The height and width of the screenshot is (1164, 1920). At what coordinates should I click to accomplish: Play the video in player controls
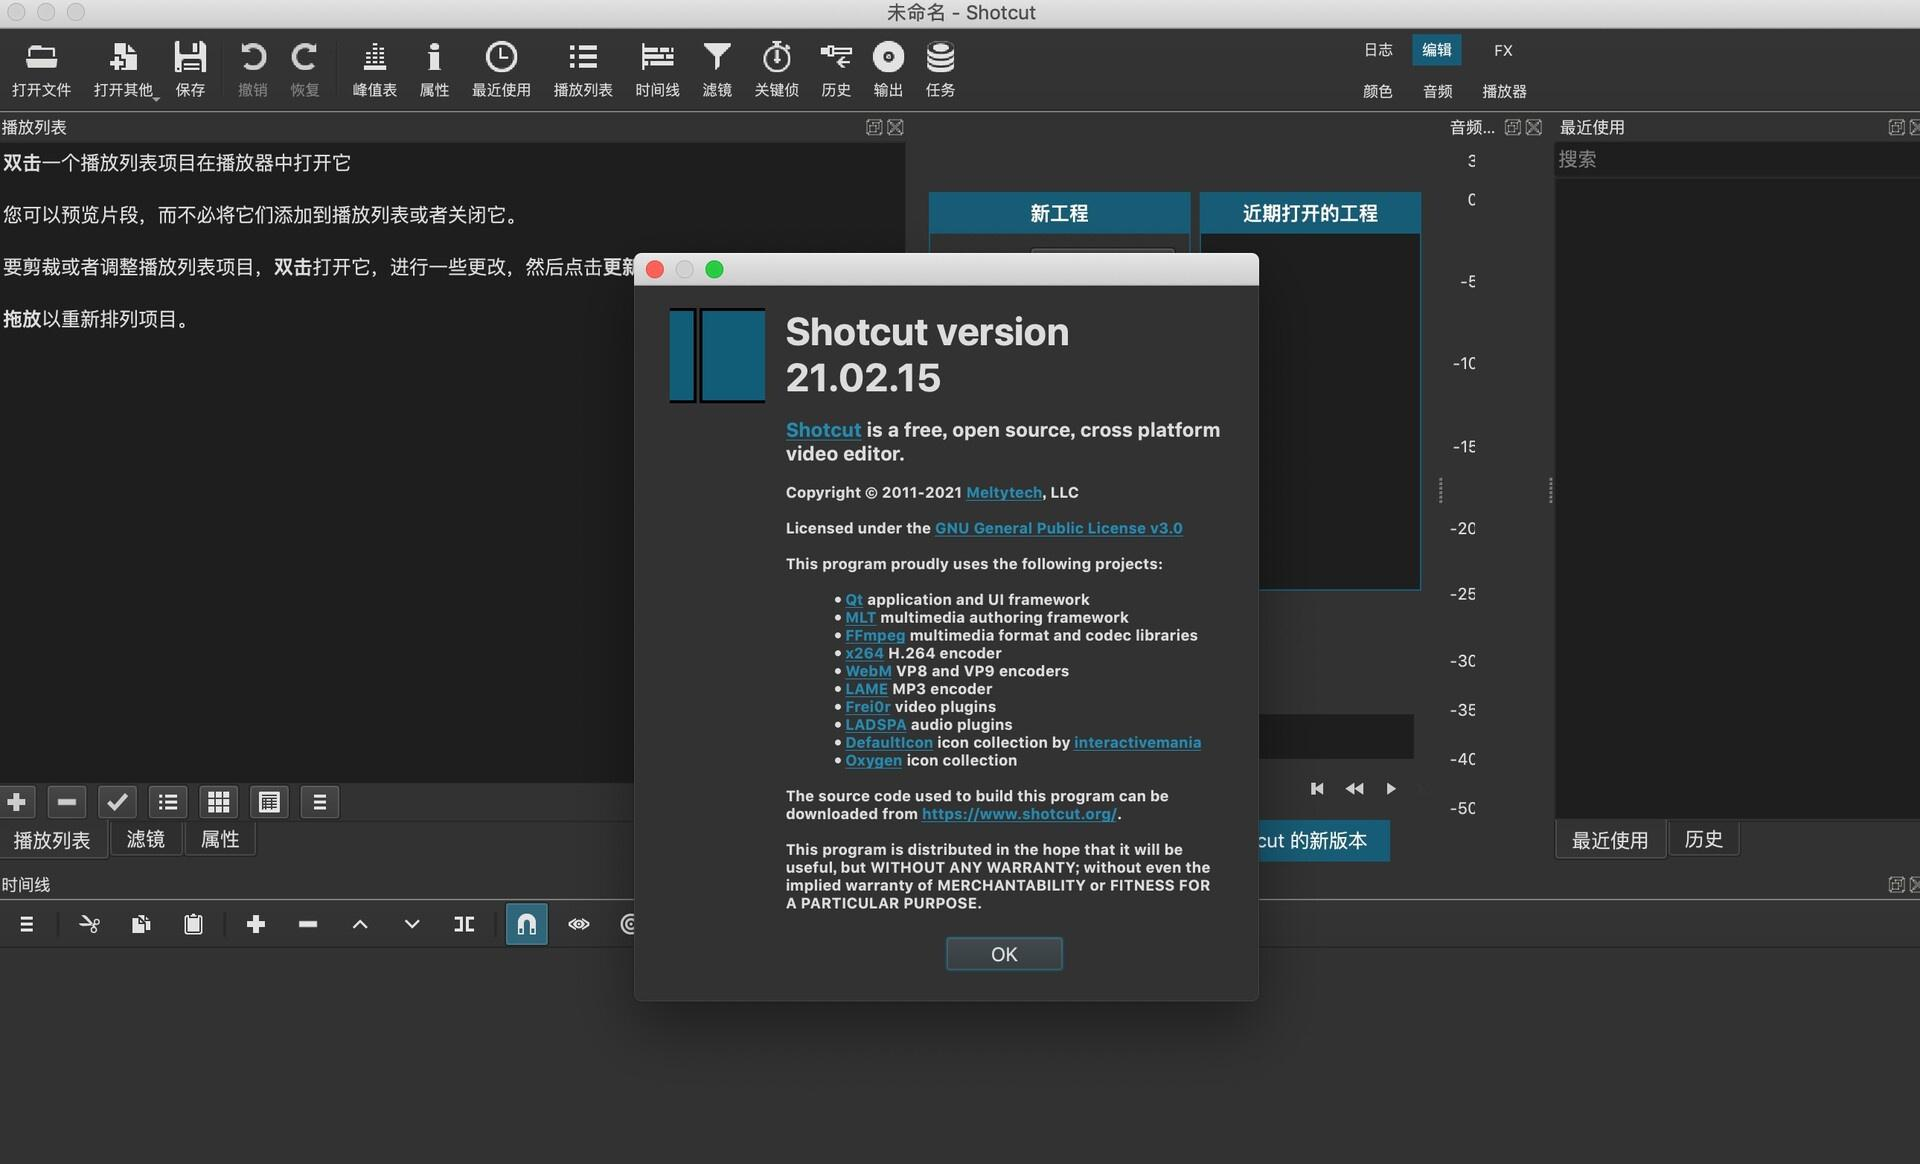pos(1391,789)
